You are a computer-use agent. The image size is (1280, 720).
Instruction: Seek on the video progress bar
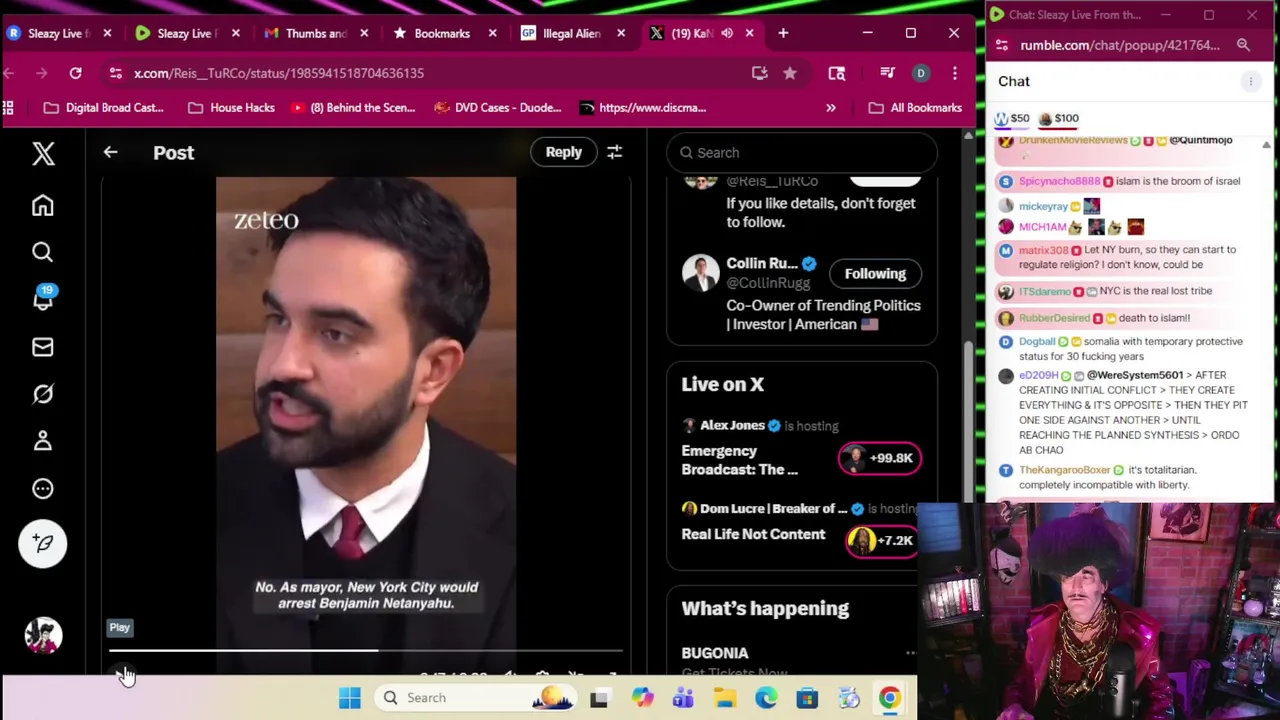click(366, 651)
